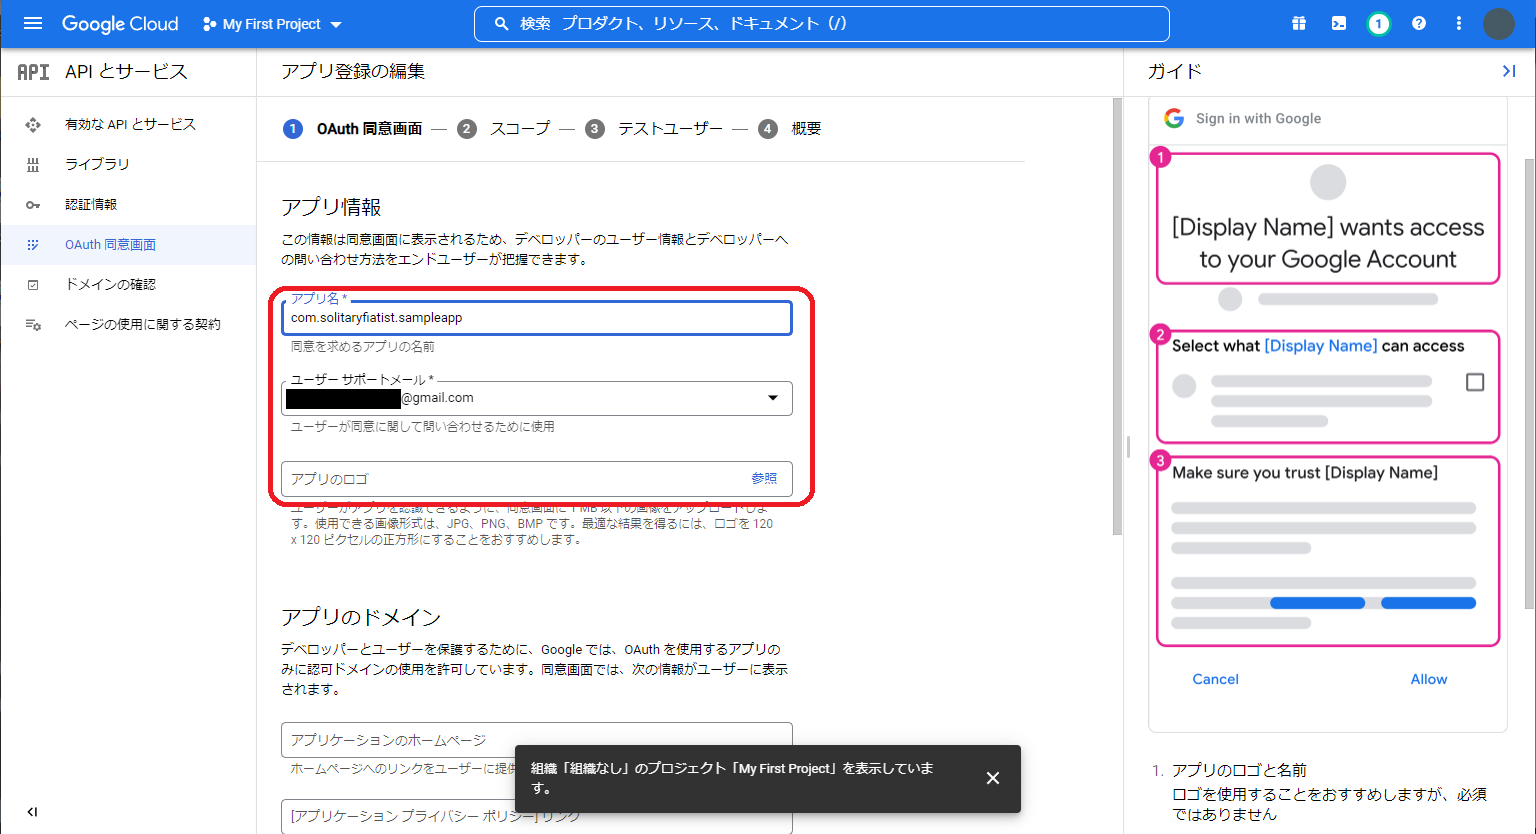
Task: Open 認証情報 in sidebar
Action: tap(128, 204)
